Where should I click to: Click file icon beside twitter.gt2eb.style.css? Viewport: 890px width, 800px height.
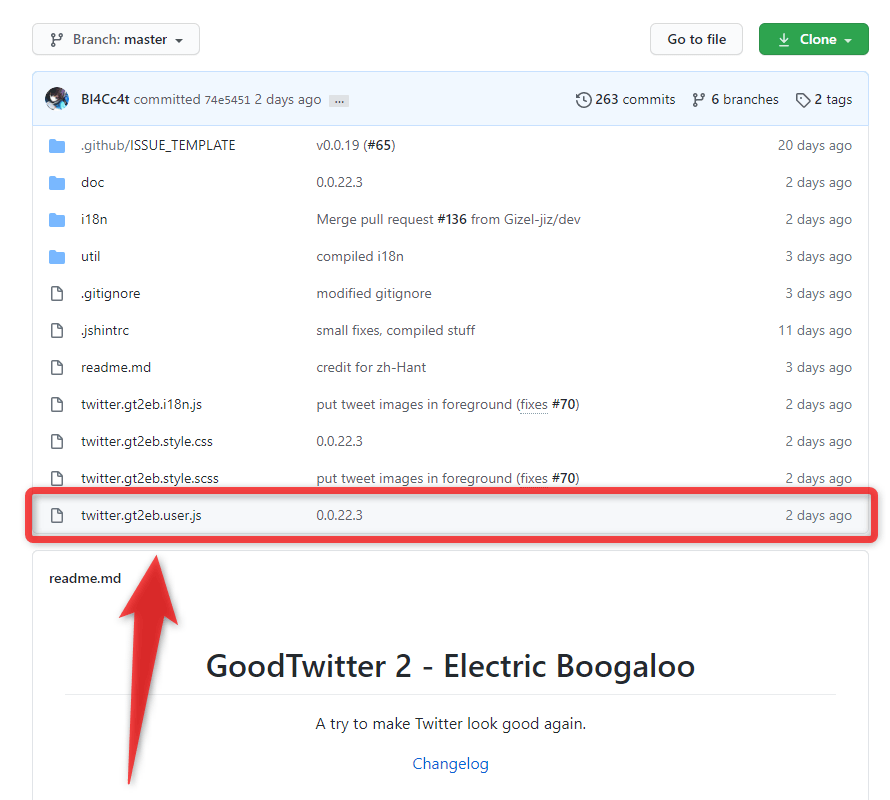tap(57, 441)
